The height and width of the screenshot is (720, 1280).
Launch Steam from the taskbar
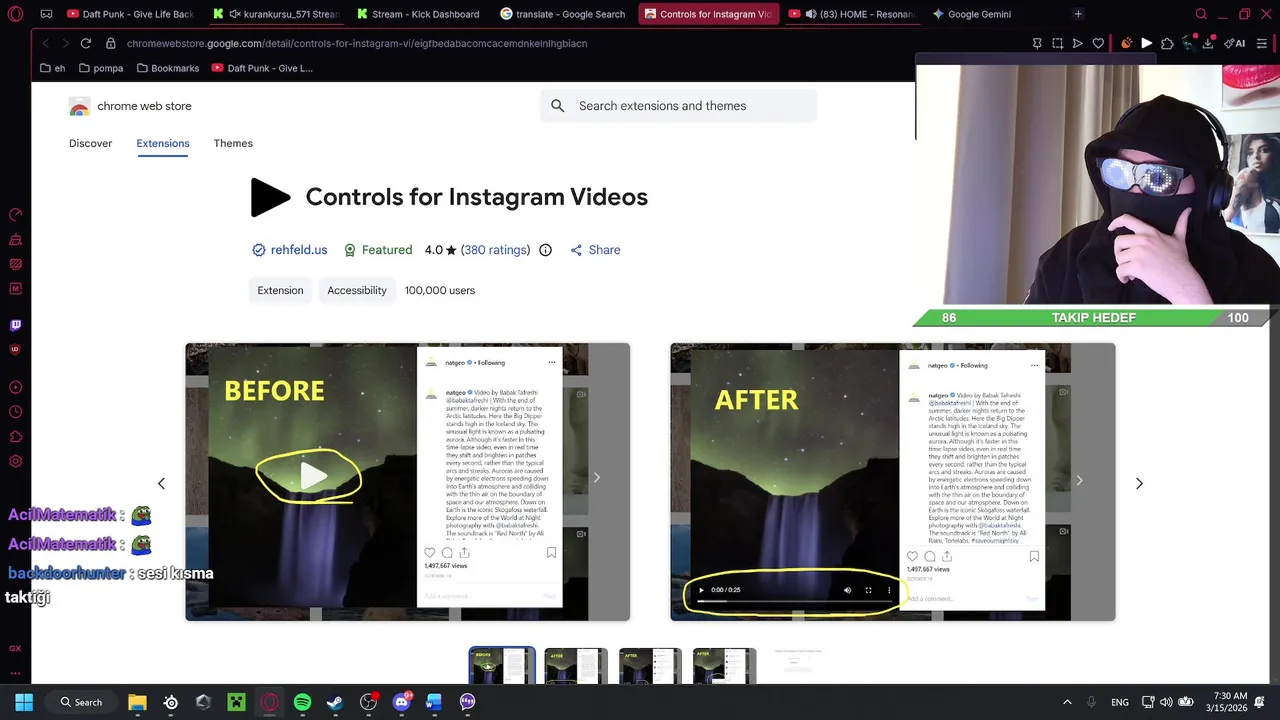(335, 702)
